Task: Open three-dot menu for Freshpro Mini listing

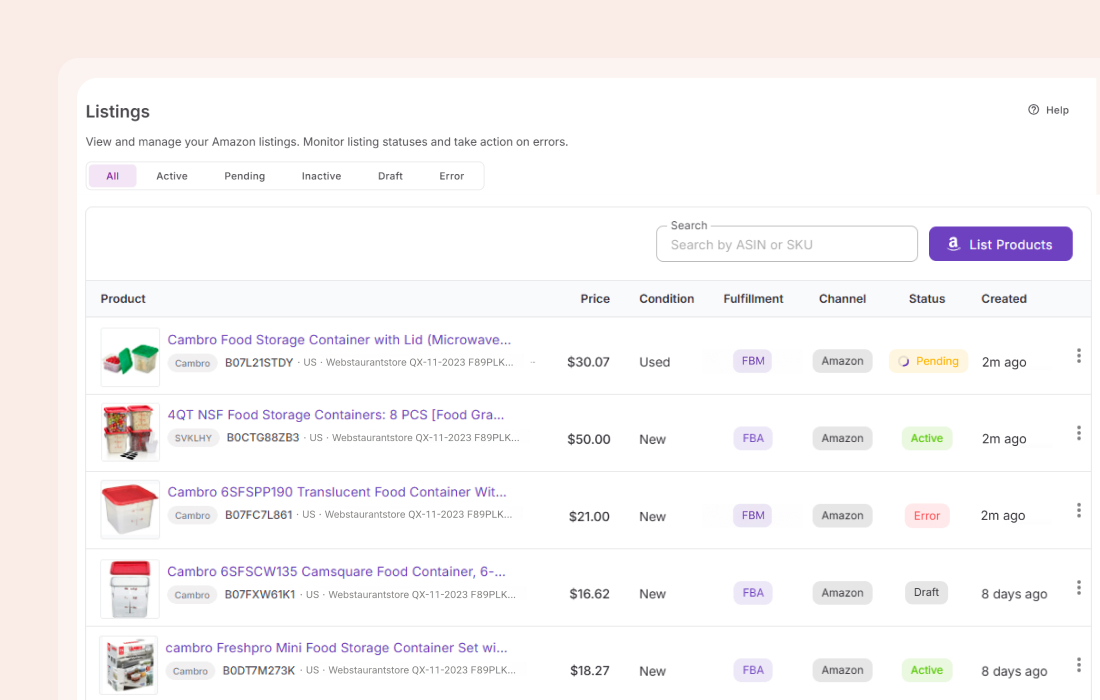Action: tap(1078, 664)
